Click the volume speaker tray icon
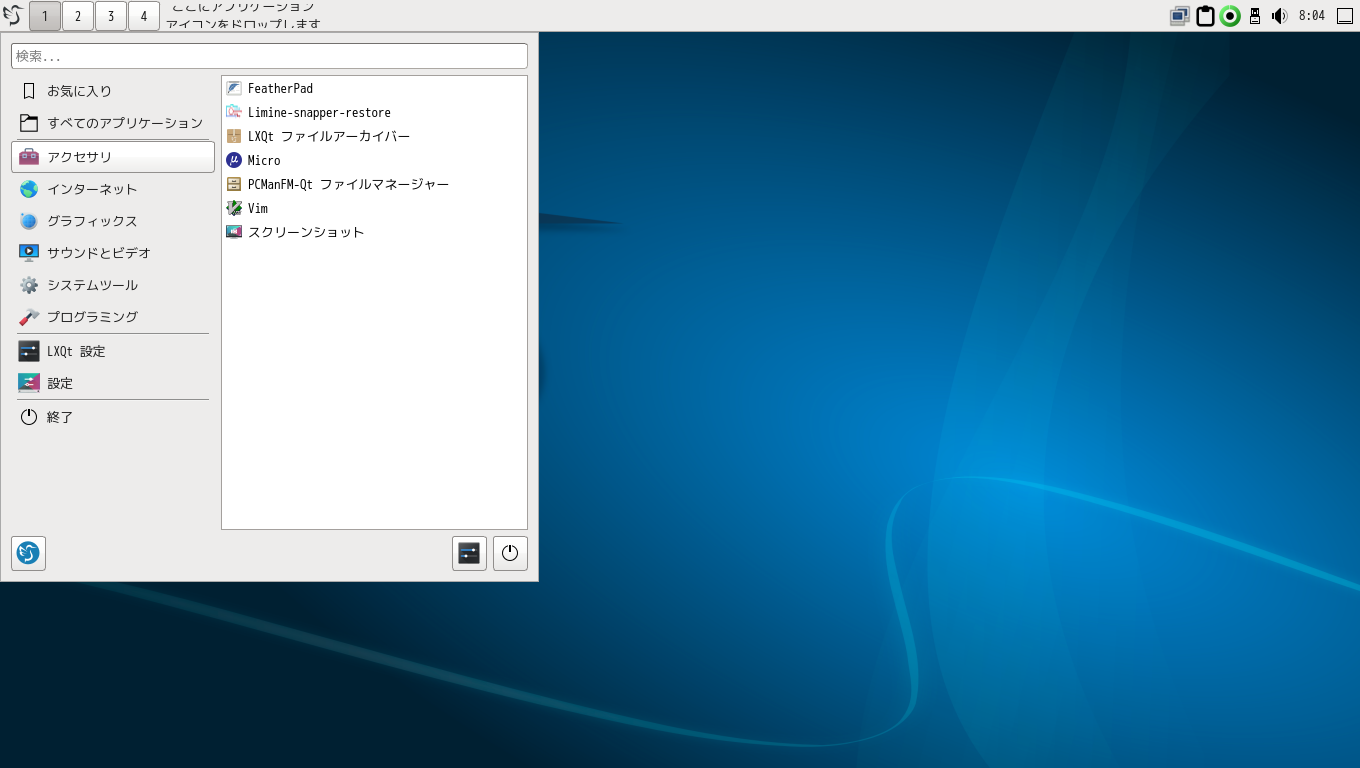 click(1279, 16)
